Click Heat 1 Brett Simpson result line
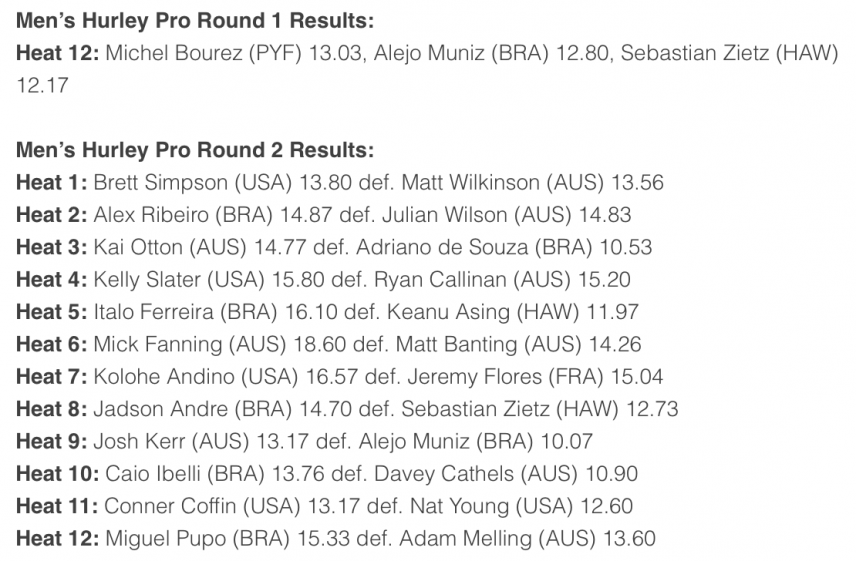856x561 pixels. tap(340, 182)
